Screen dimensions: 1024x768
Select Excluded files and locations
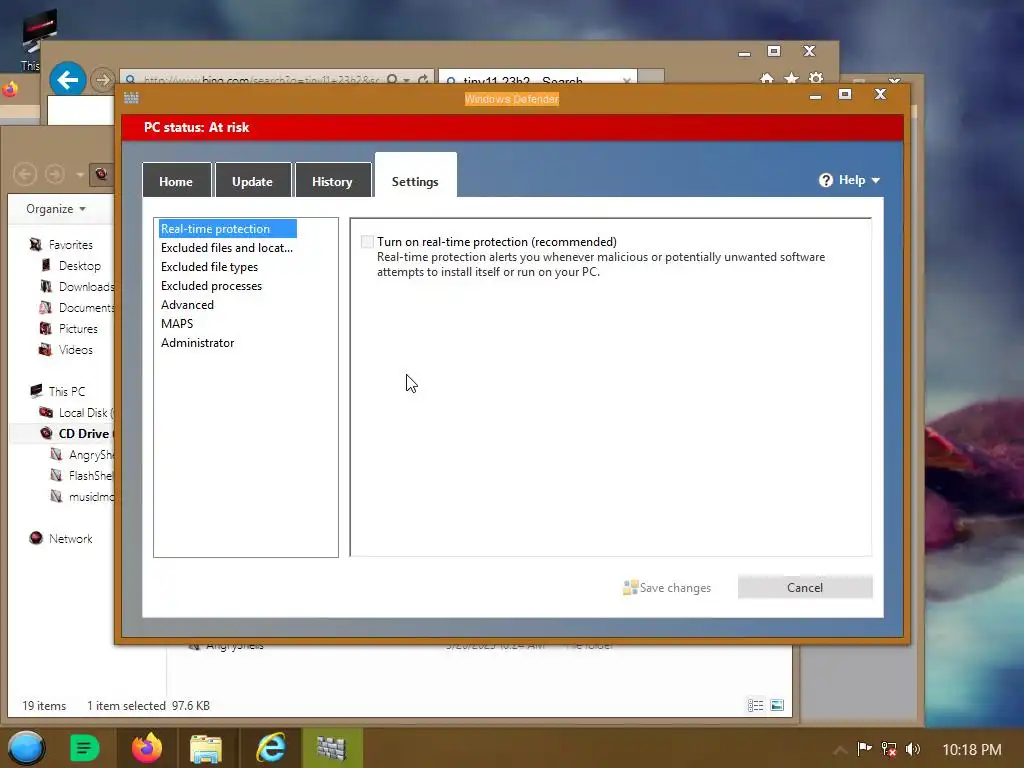coord(227,248)
